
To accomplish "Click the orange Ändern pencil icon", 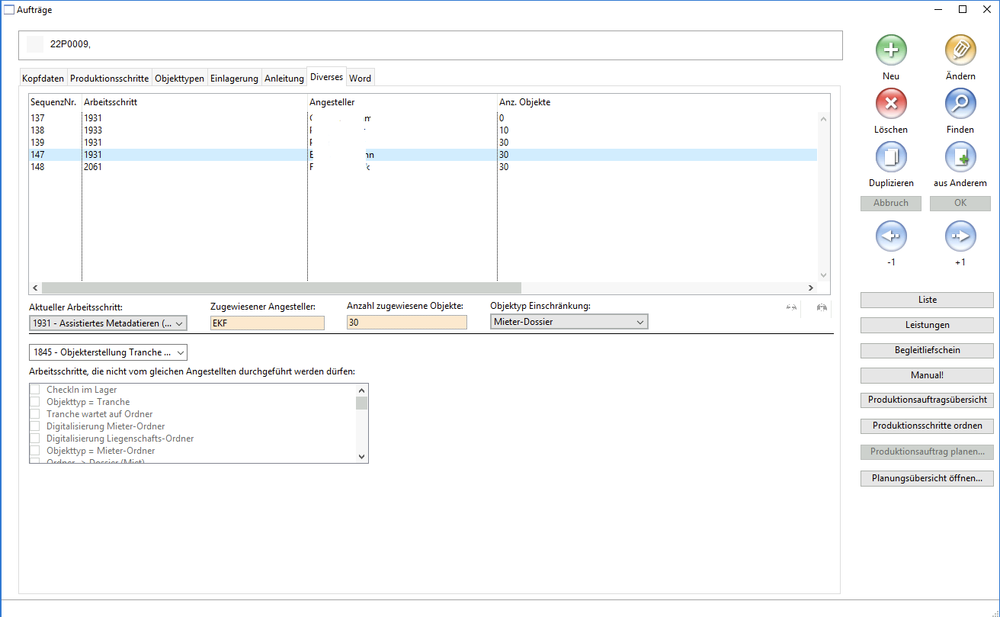I will click(960, 50).
